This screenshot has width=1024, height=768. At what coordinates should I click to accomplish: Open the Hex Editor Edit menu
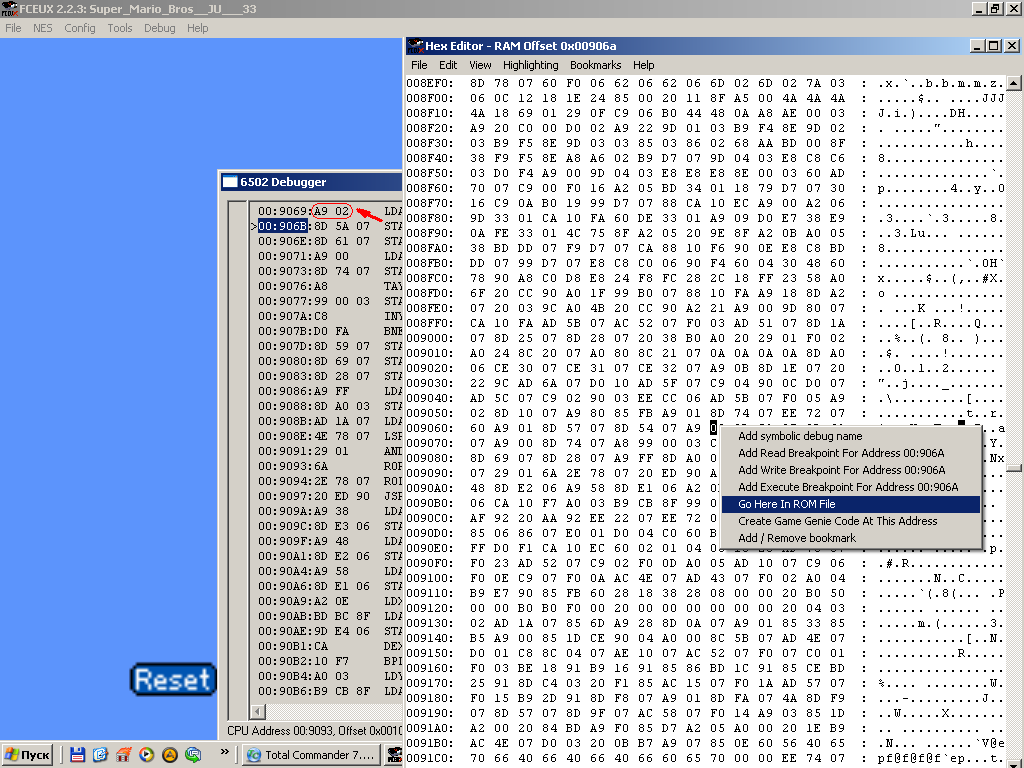448,65
